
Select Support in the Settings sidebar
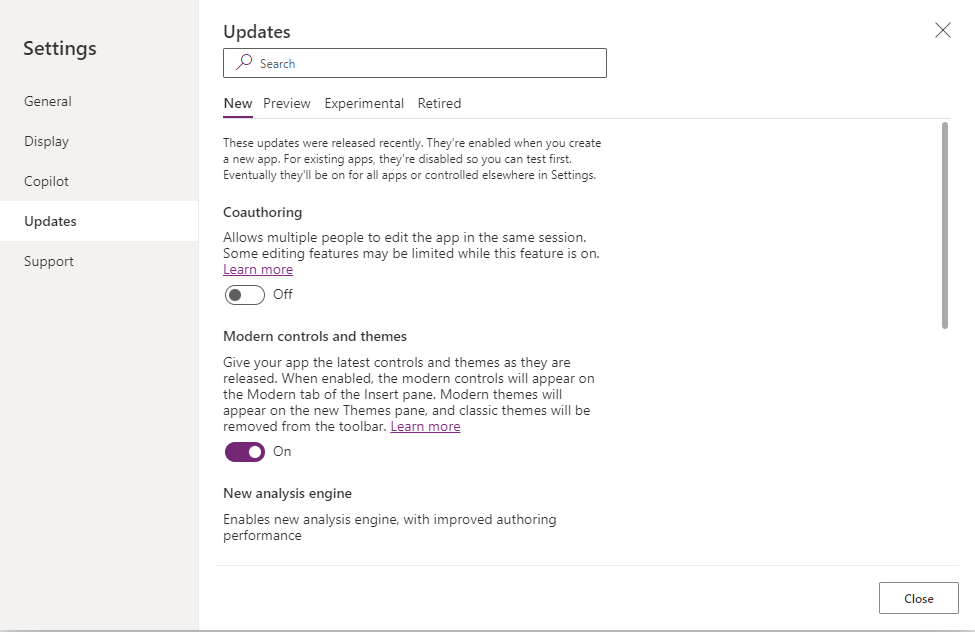48,261
